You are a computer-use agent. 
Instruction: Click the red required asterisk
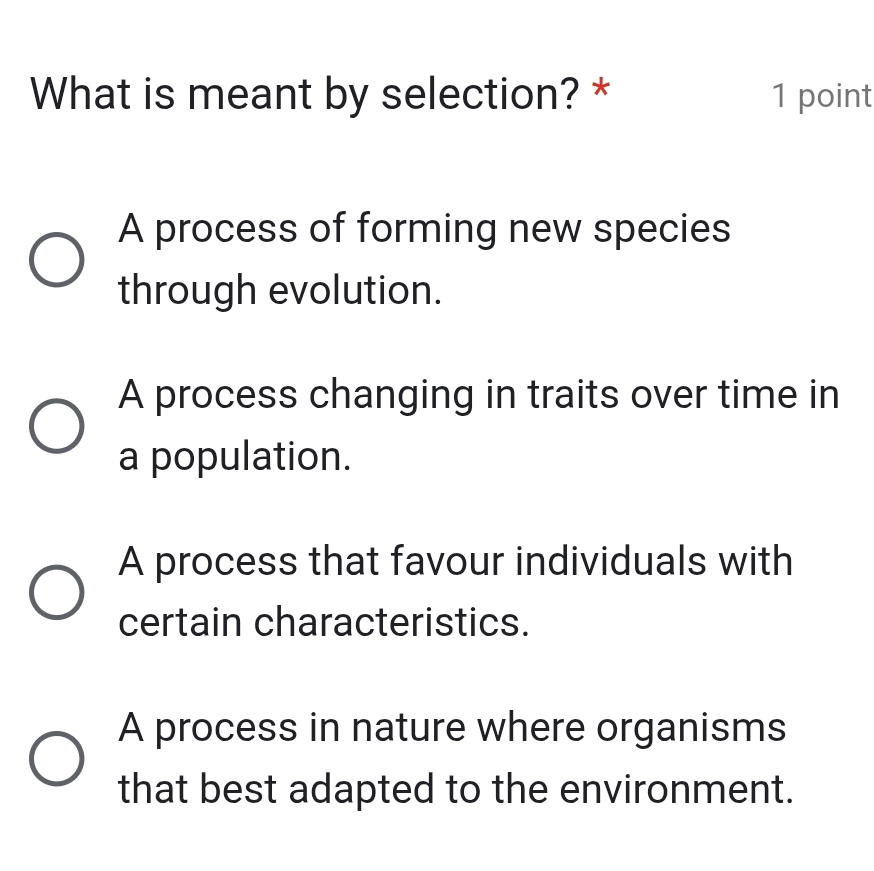(x=601, y=92)
